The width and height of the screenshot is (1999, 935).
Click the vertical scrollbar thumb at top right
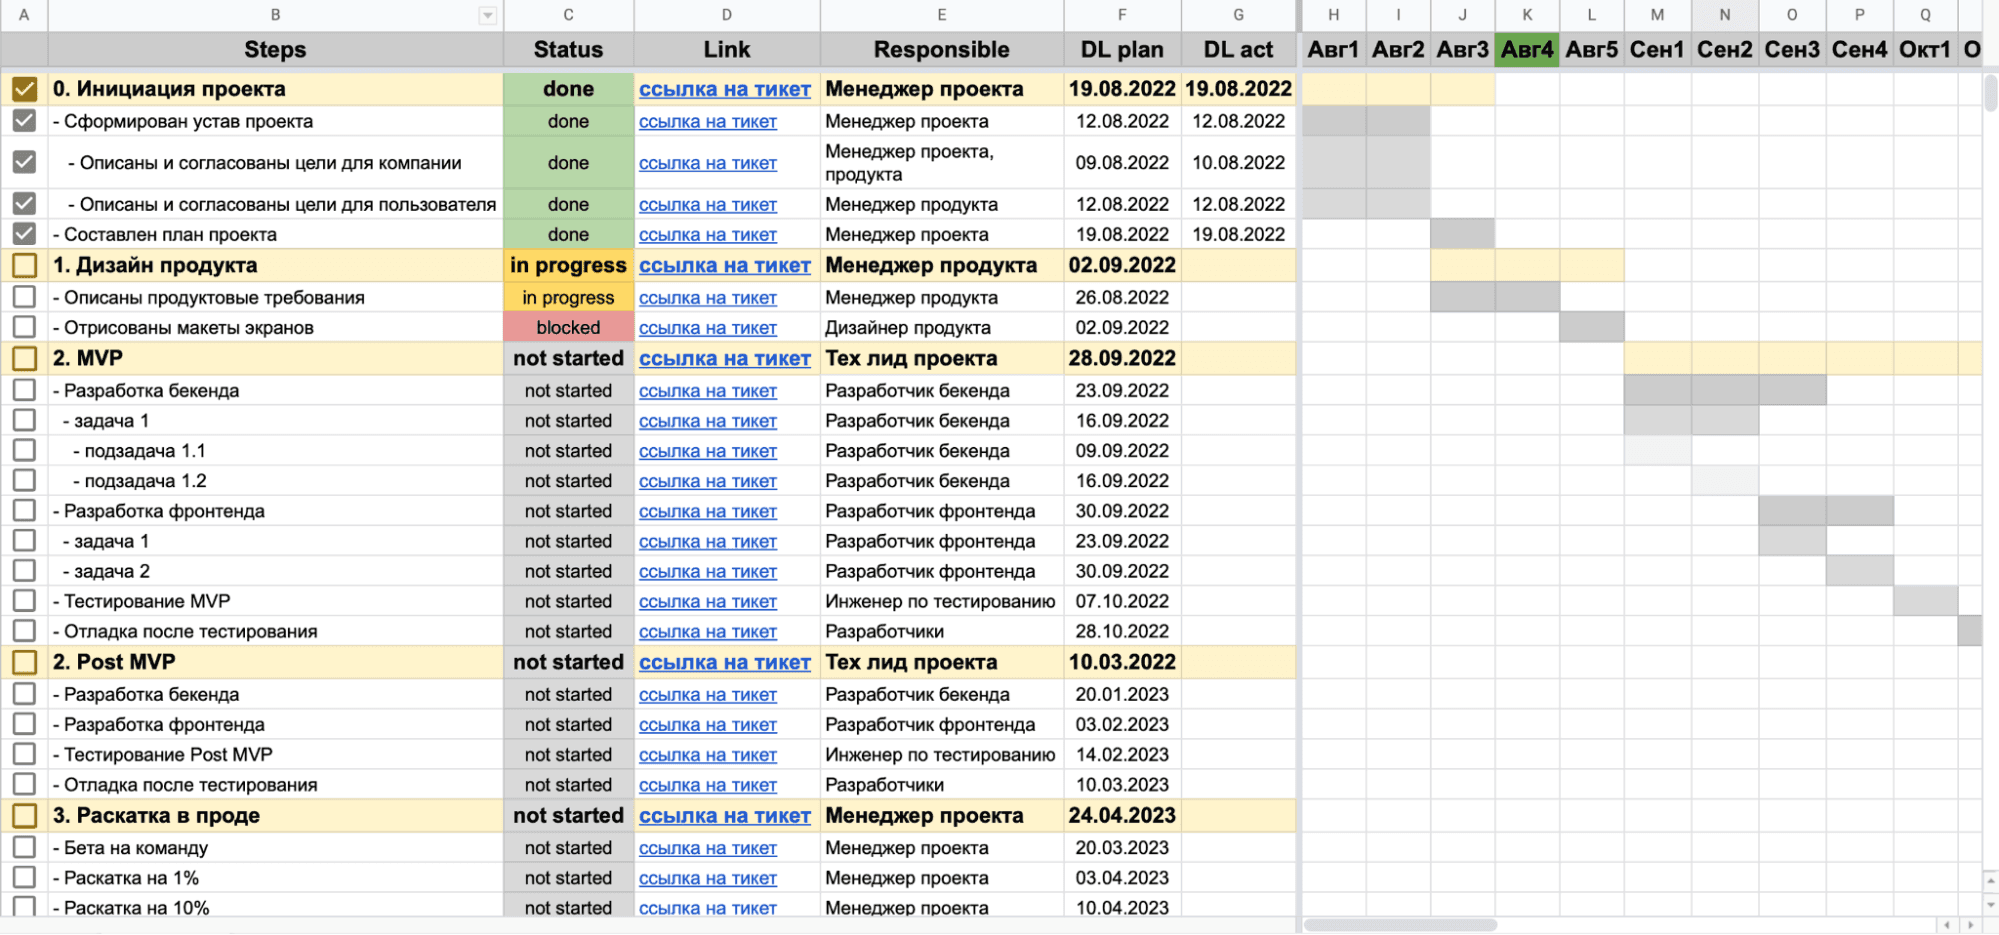point(1990,92)
